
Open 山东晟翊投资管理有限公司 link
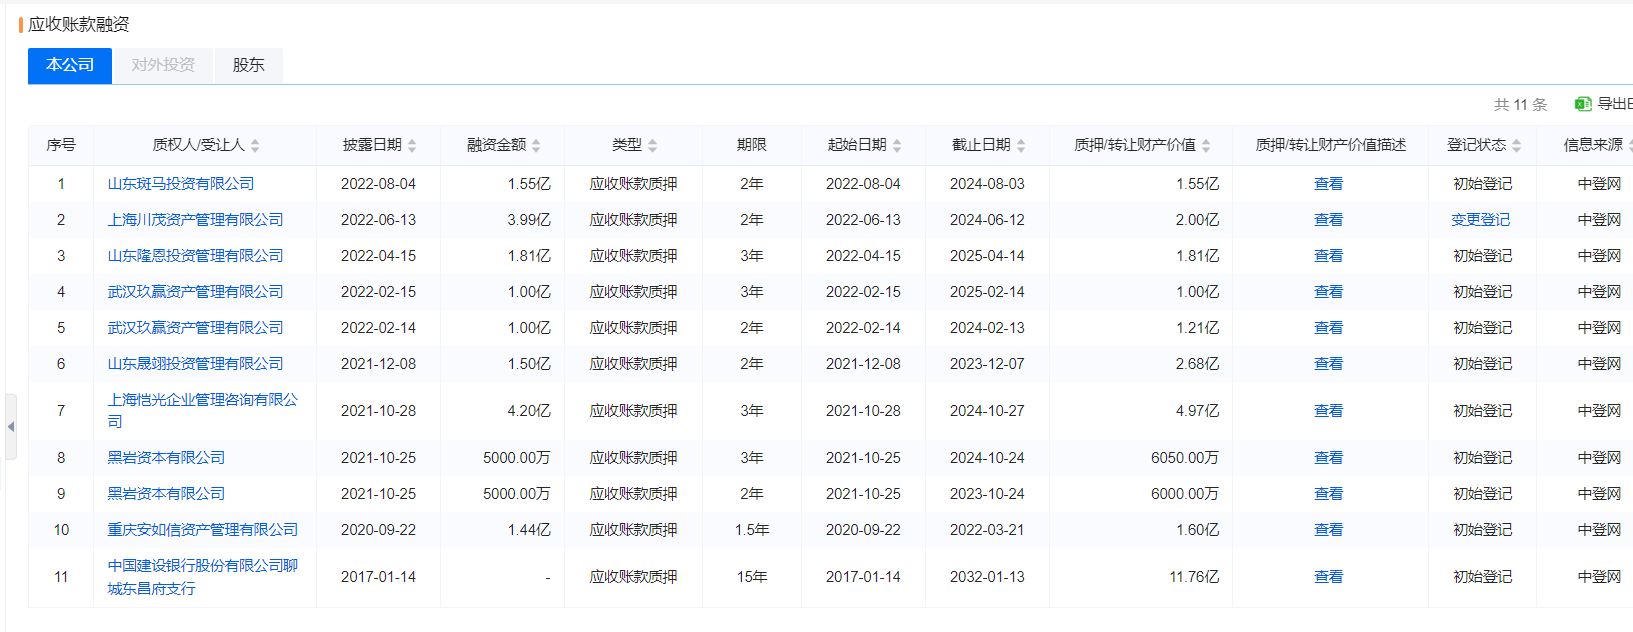[196, 364]
